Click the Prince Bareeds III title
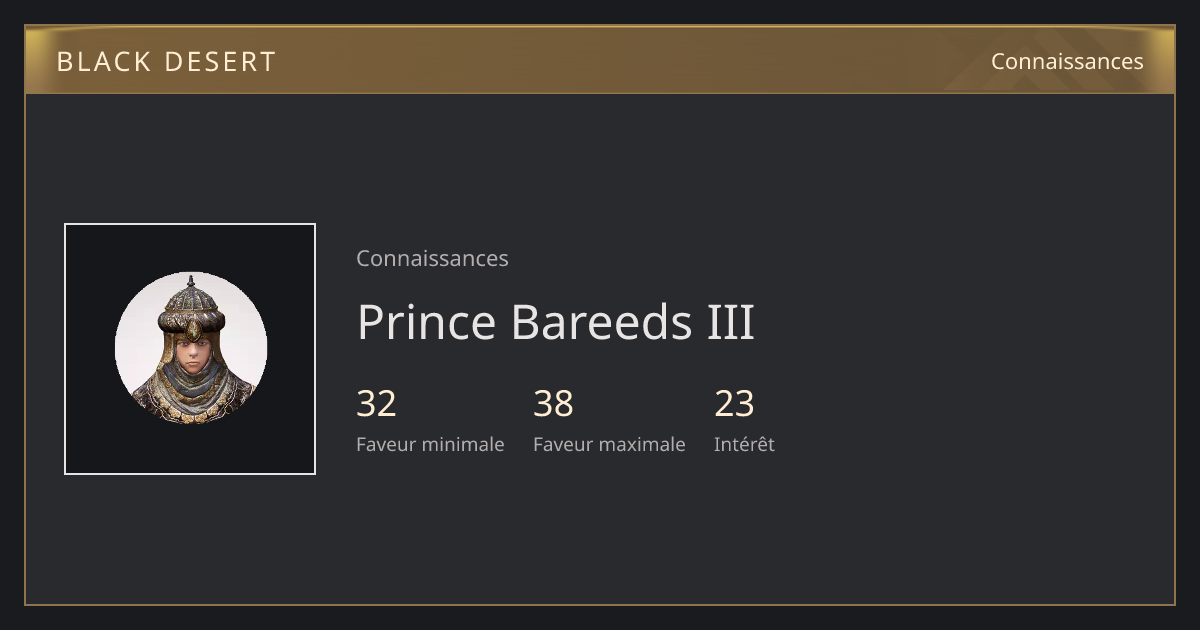Screen dimensions: 1200x630 coord(555,322)
